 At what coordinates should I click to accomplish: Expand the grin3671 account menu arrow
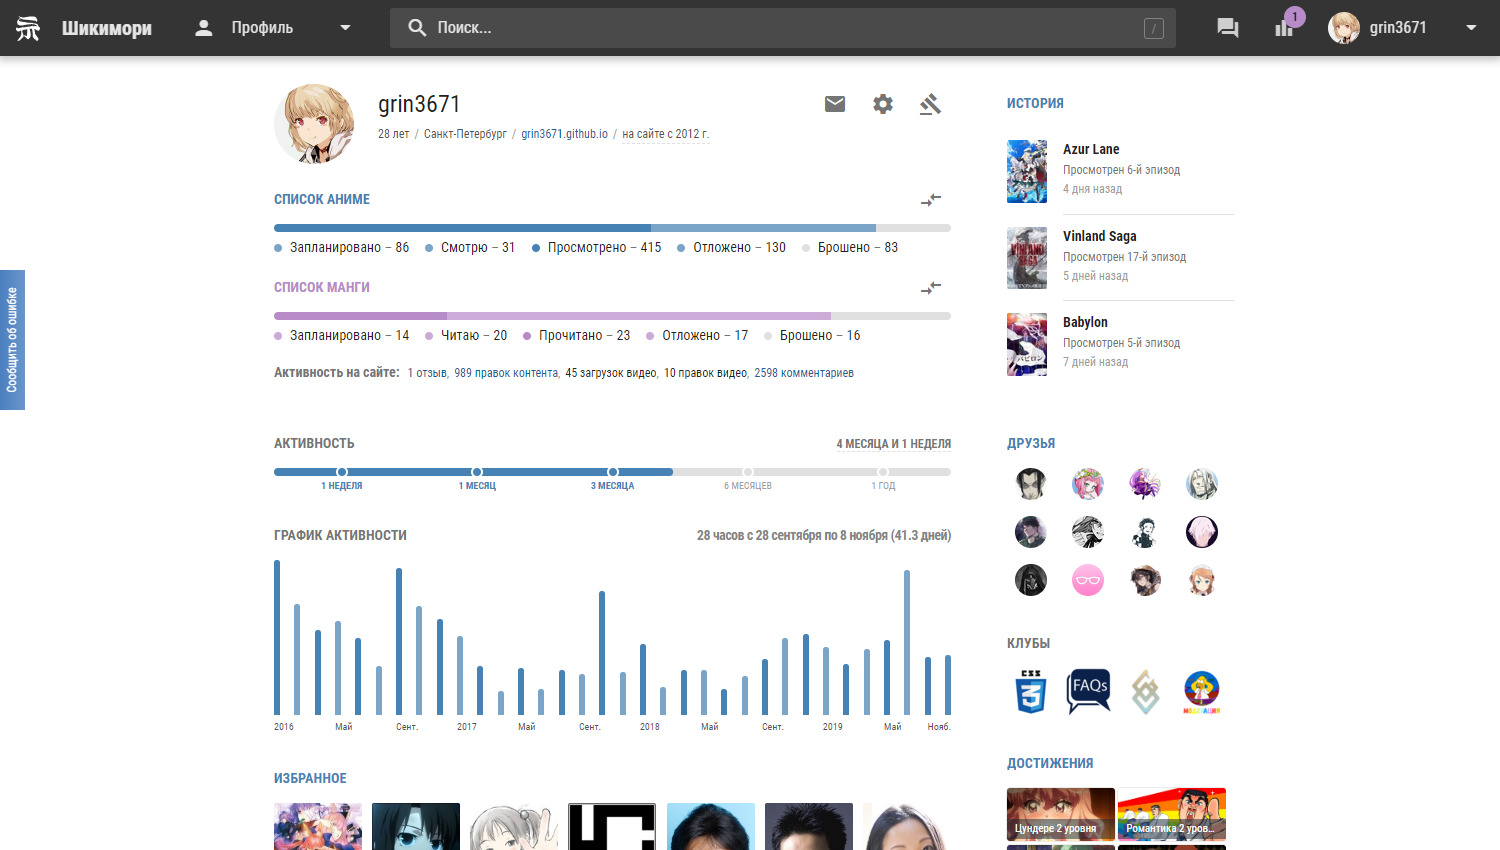[x=1471, y=28]
